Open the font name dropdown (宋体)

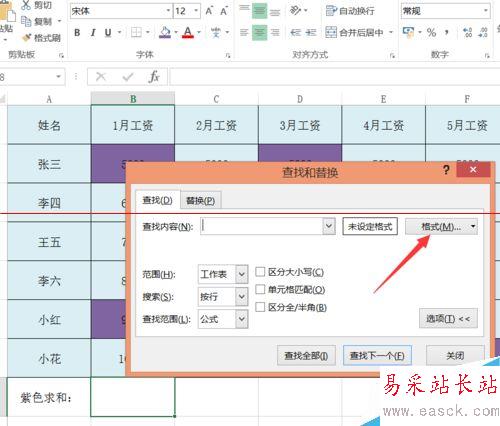pyautogui.click(x=168, y=11)
